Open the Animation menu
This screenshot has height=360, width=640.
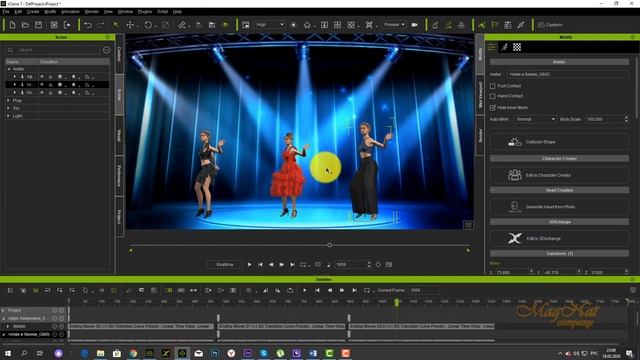[x=70, y=12]
